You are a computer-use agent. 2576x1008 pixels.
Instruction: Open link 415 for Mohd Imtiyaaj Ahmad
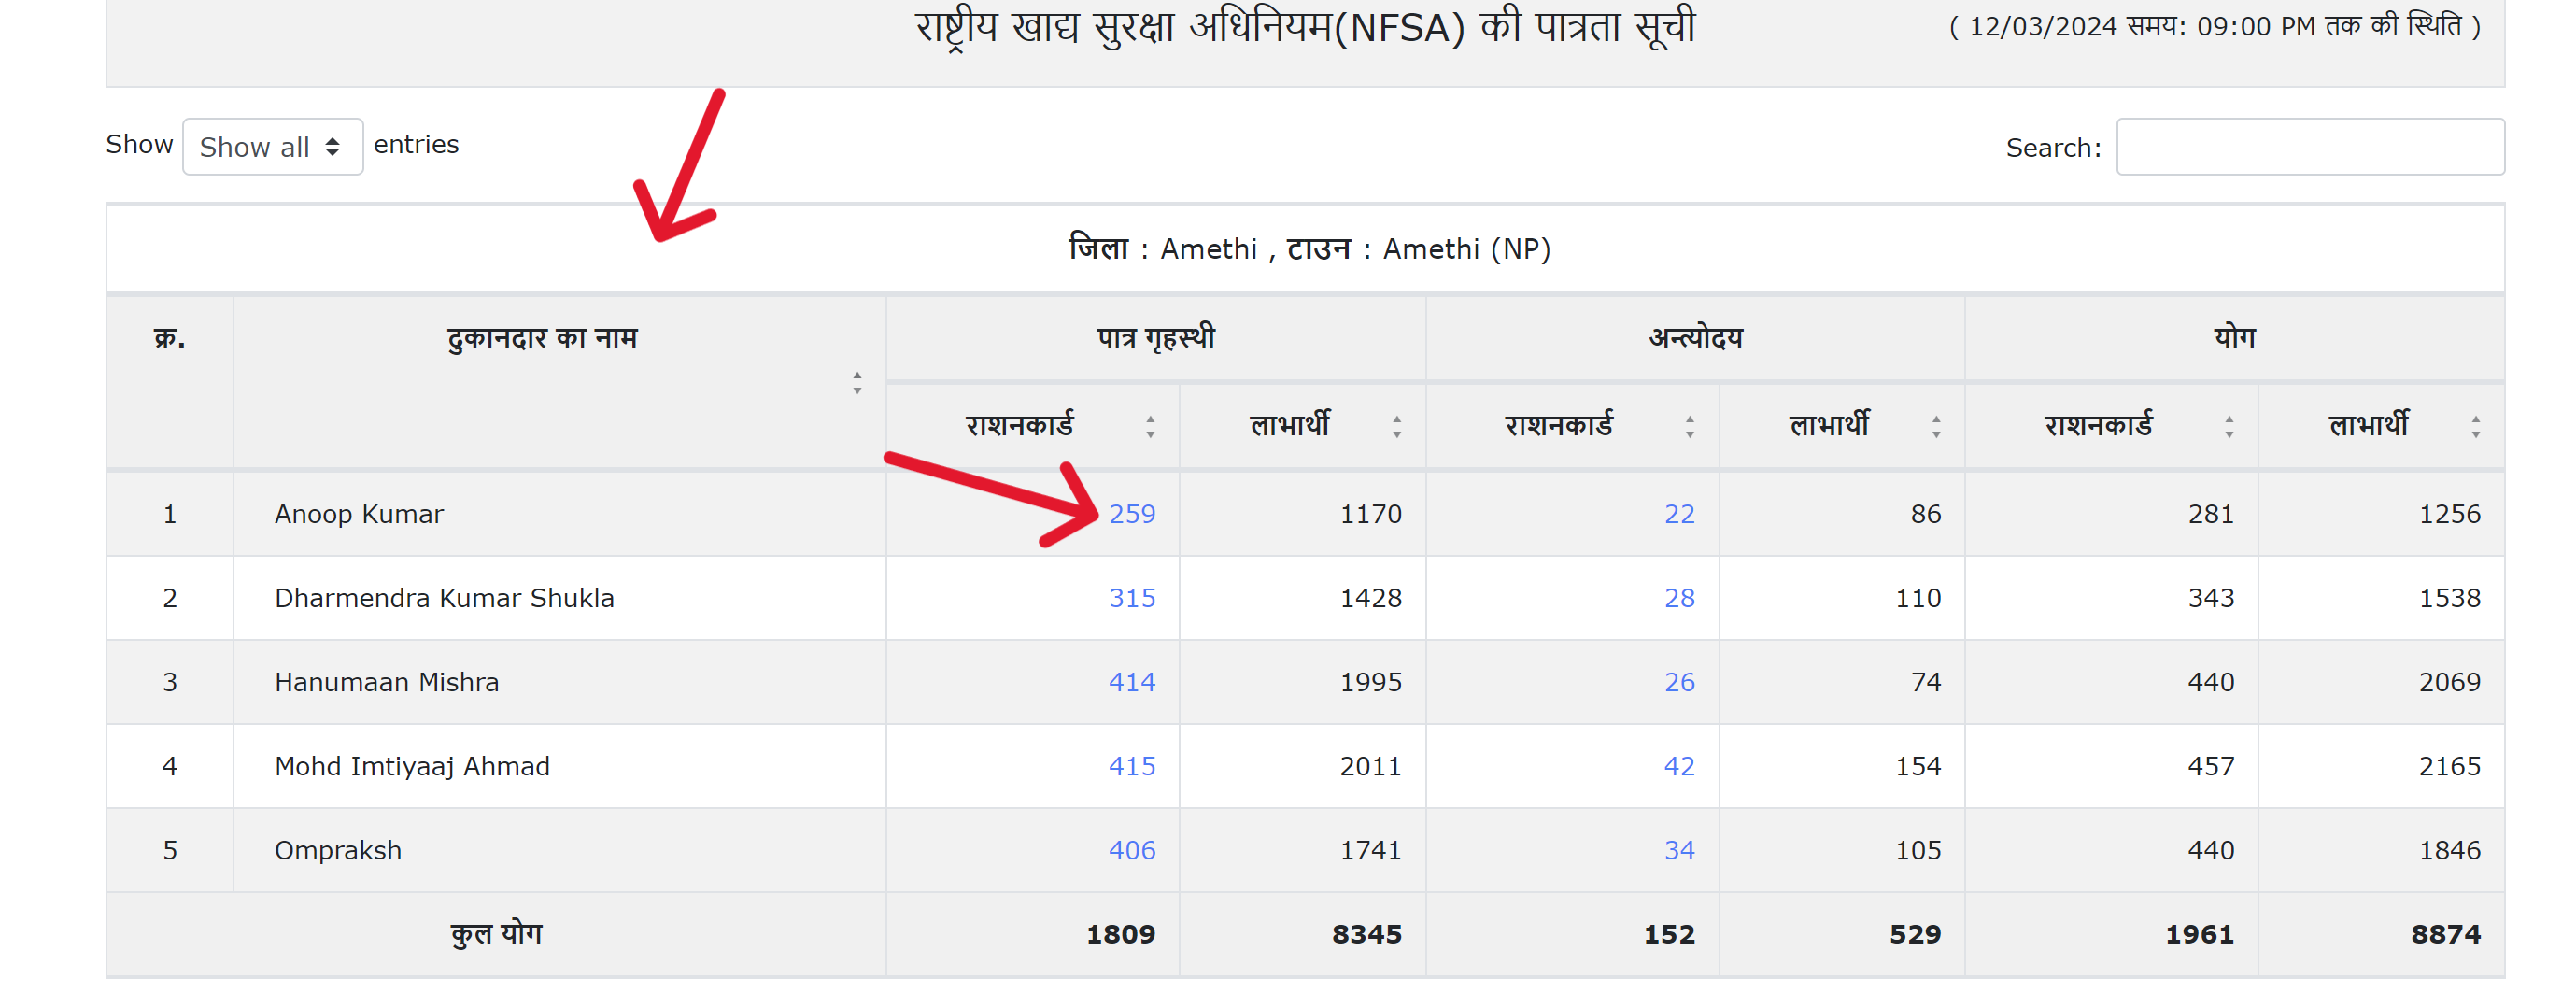pos(1133,765)
